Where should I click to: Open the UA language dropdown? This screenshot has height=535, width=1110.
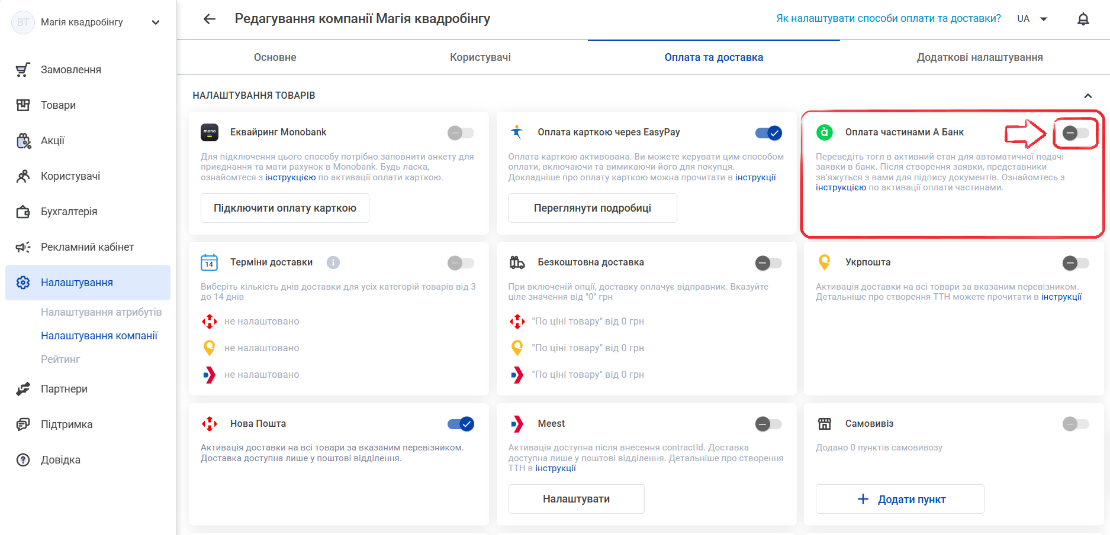point(1032,19)
